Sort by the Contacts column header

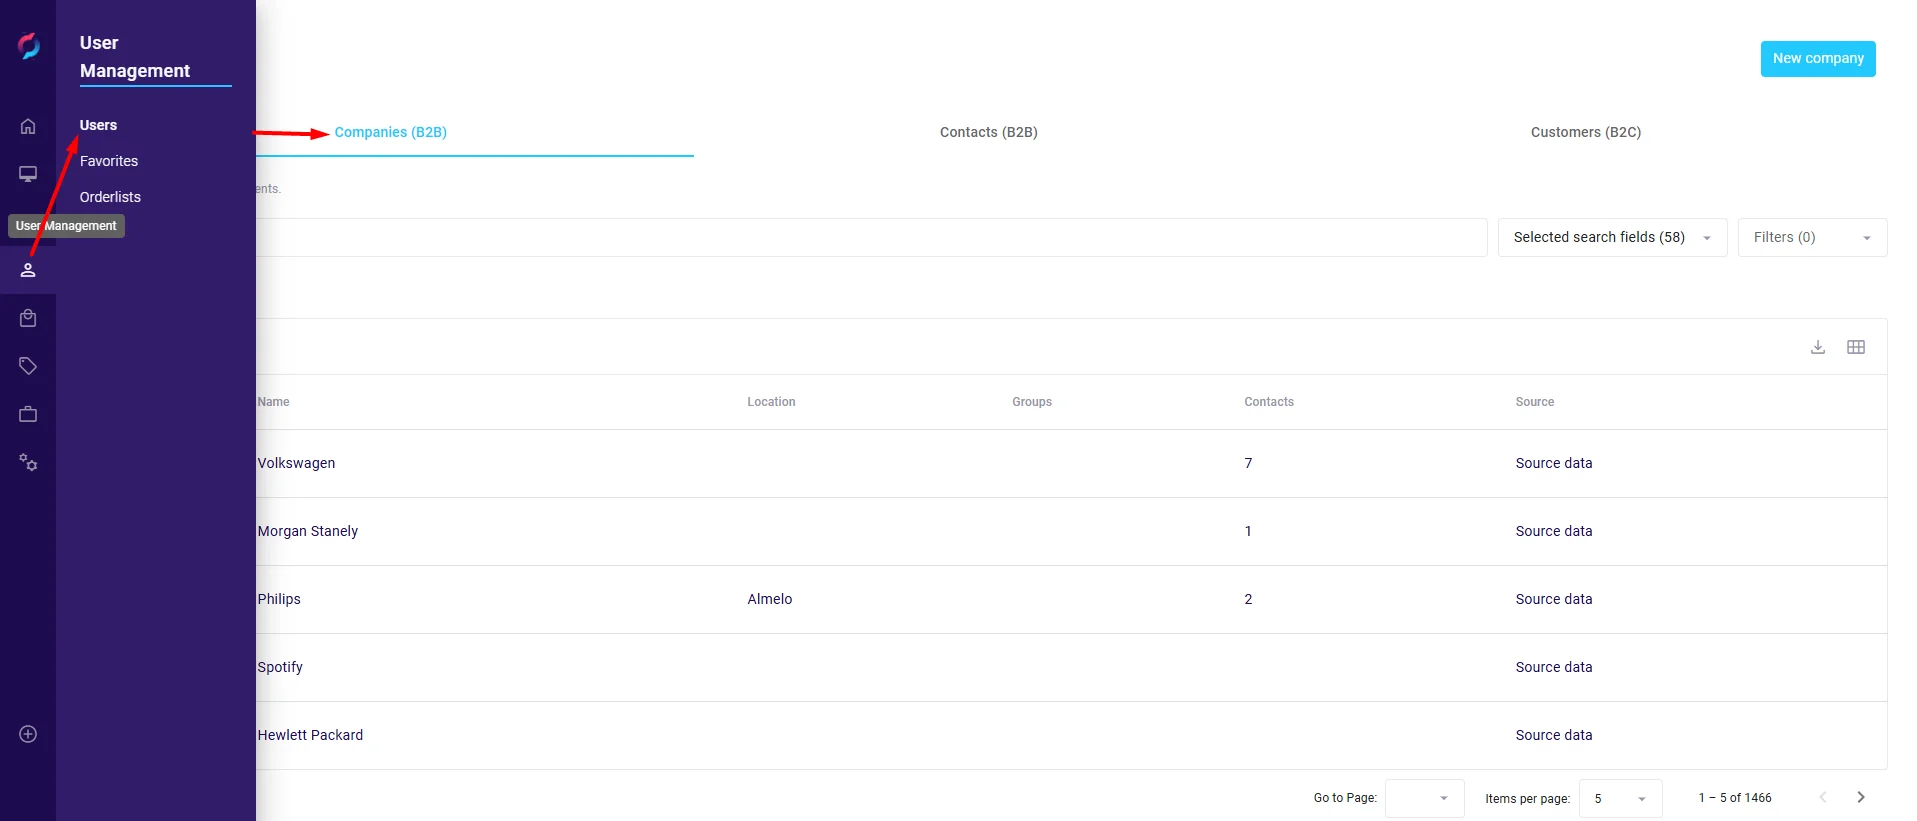[1269, 402]
